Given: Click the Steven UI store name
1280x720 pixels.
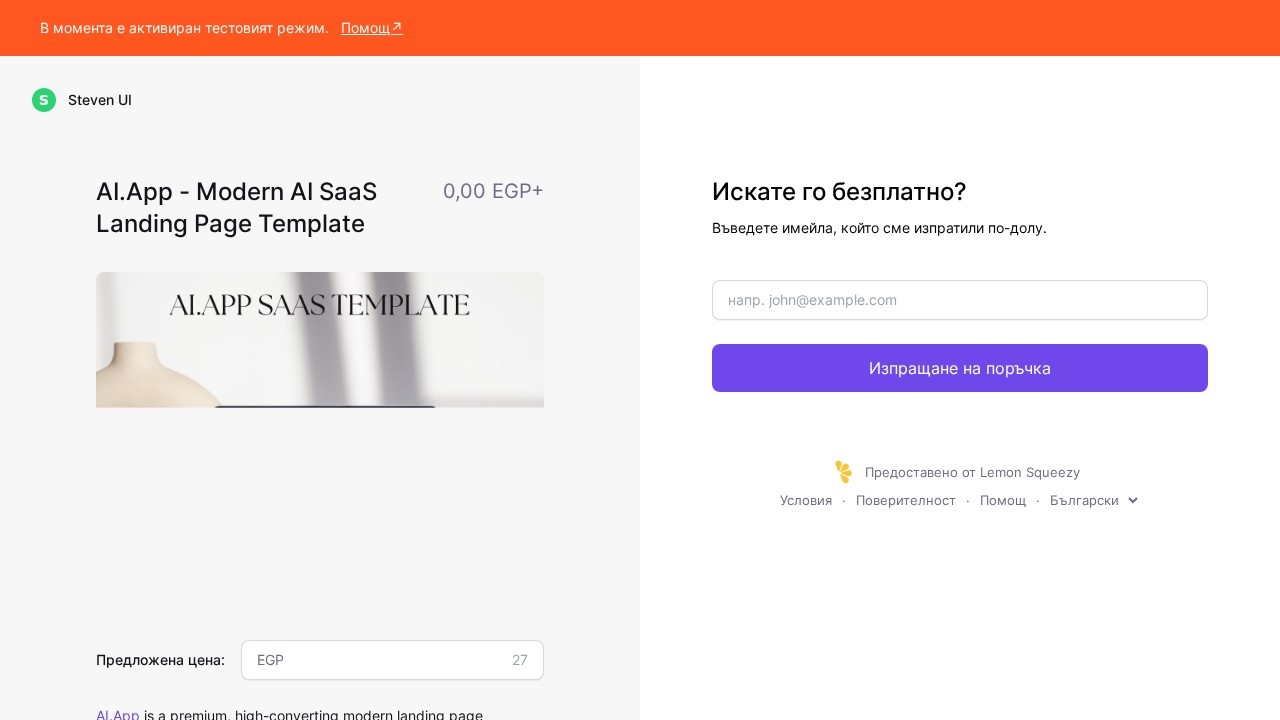Looking at the screenshot, I should [100, 100].
